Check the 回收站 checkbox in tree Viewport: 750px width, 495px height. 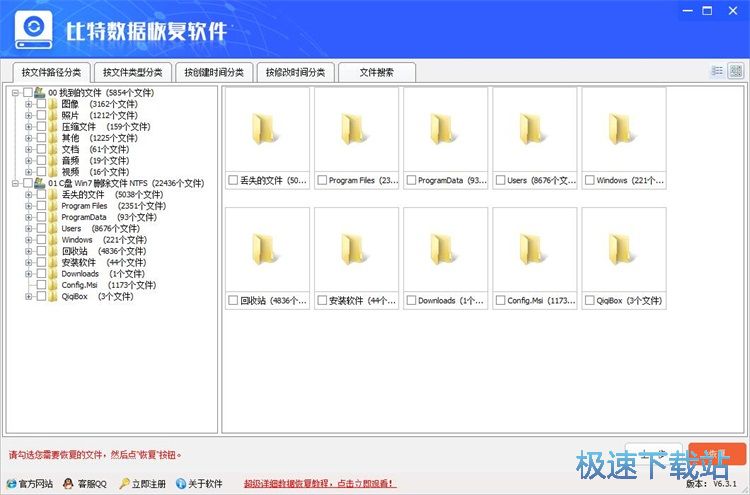[41, 251]
